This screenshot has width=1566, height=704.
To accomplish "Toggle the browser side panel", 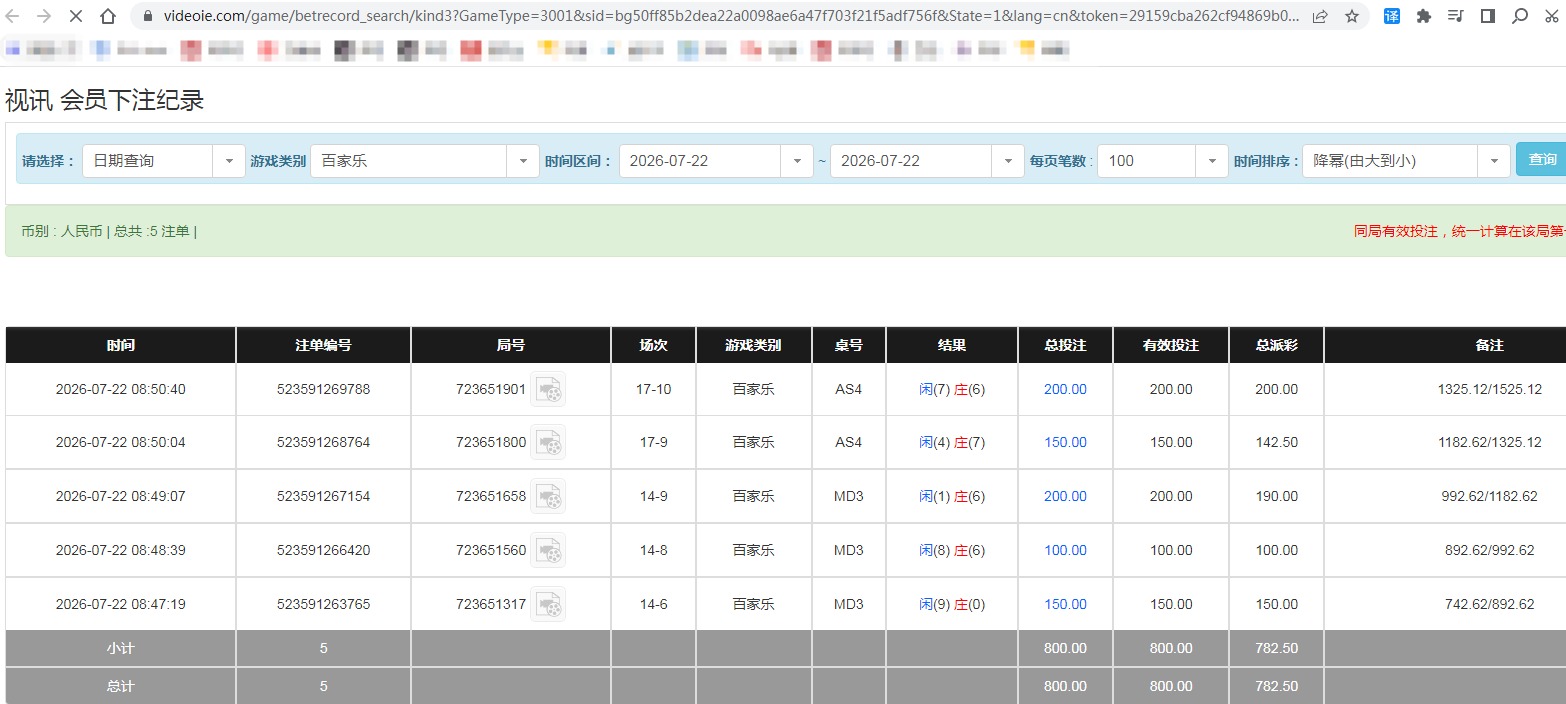I will [1487, 16].
